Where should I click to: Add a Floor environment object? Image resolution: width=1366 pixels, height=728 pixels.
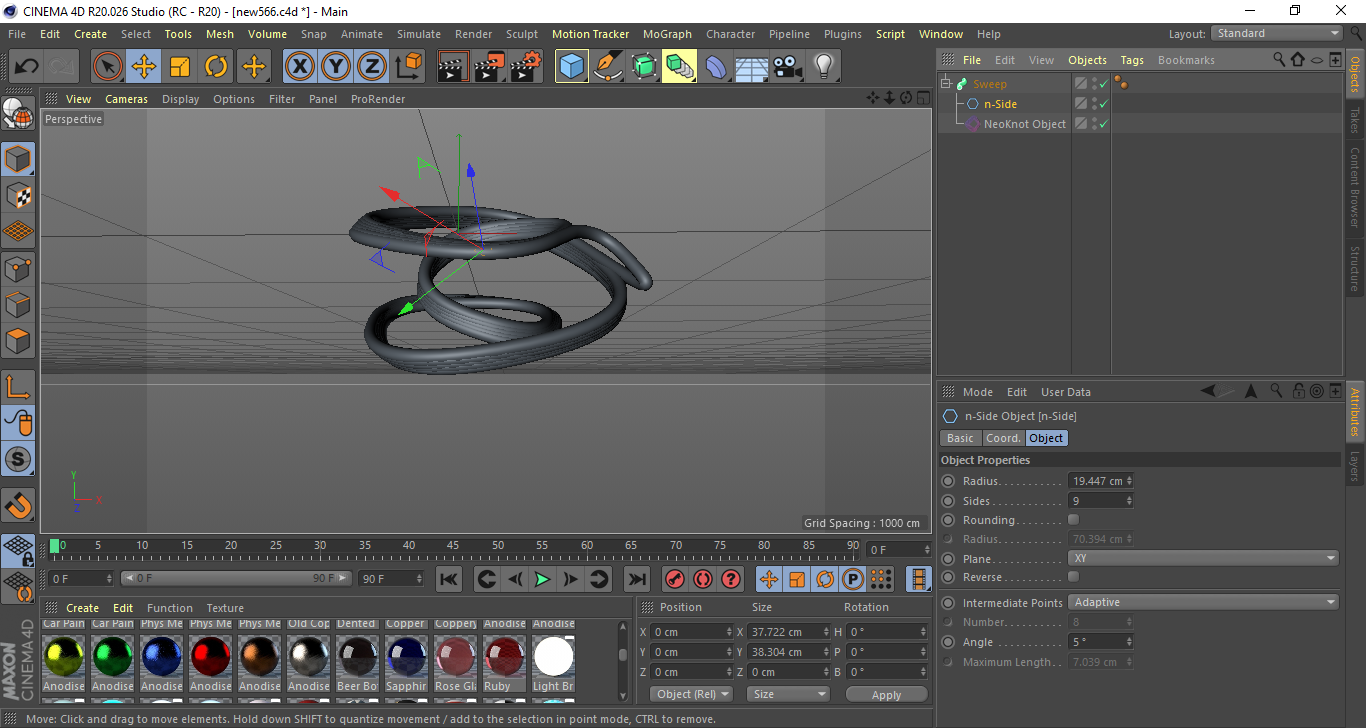751,67
